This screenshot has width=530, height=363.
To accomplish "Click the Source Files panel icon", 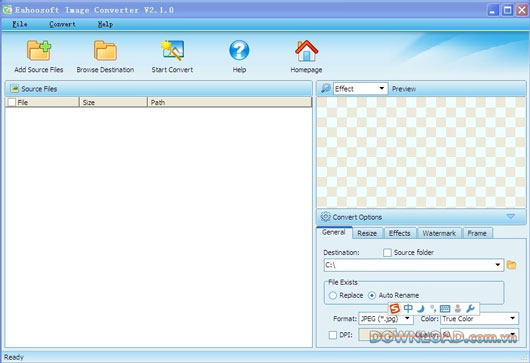I will coord(15,89).
